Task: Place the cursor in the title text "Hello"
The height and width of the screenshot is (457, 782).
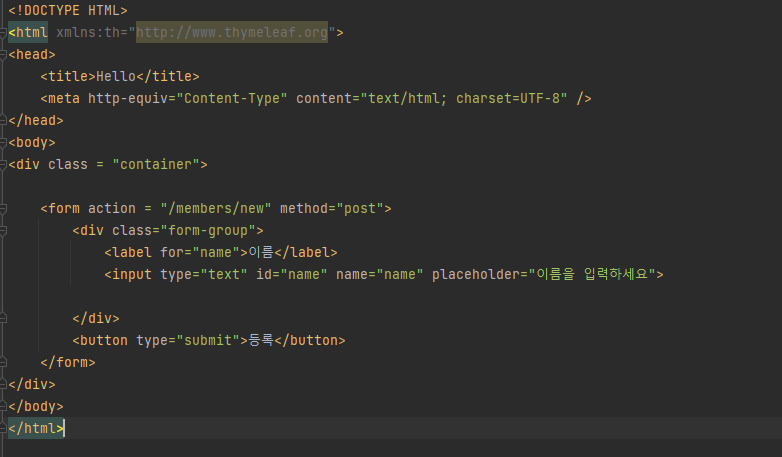Action: click(116, 76)
